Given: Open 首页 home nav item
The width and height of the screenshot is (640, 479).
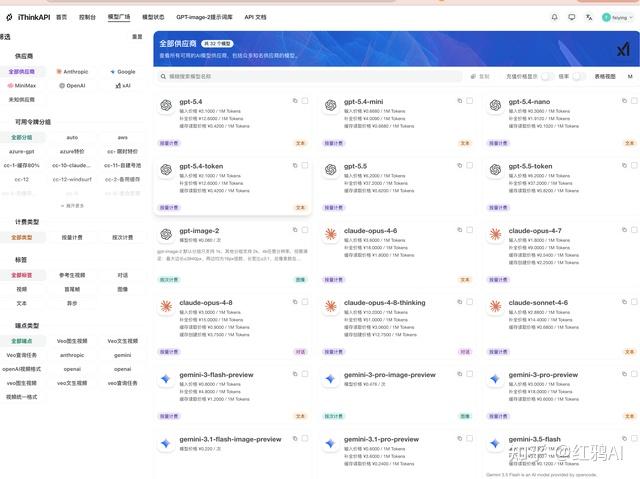Looking at the screenshot, I should pos(61,17).
